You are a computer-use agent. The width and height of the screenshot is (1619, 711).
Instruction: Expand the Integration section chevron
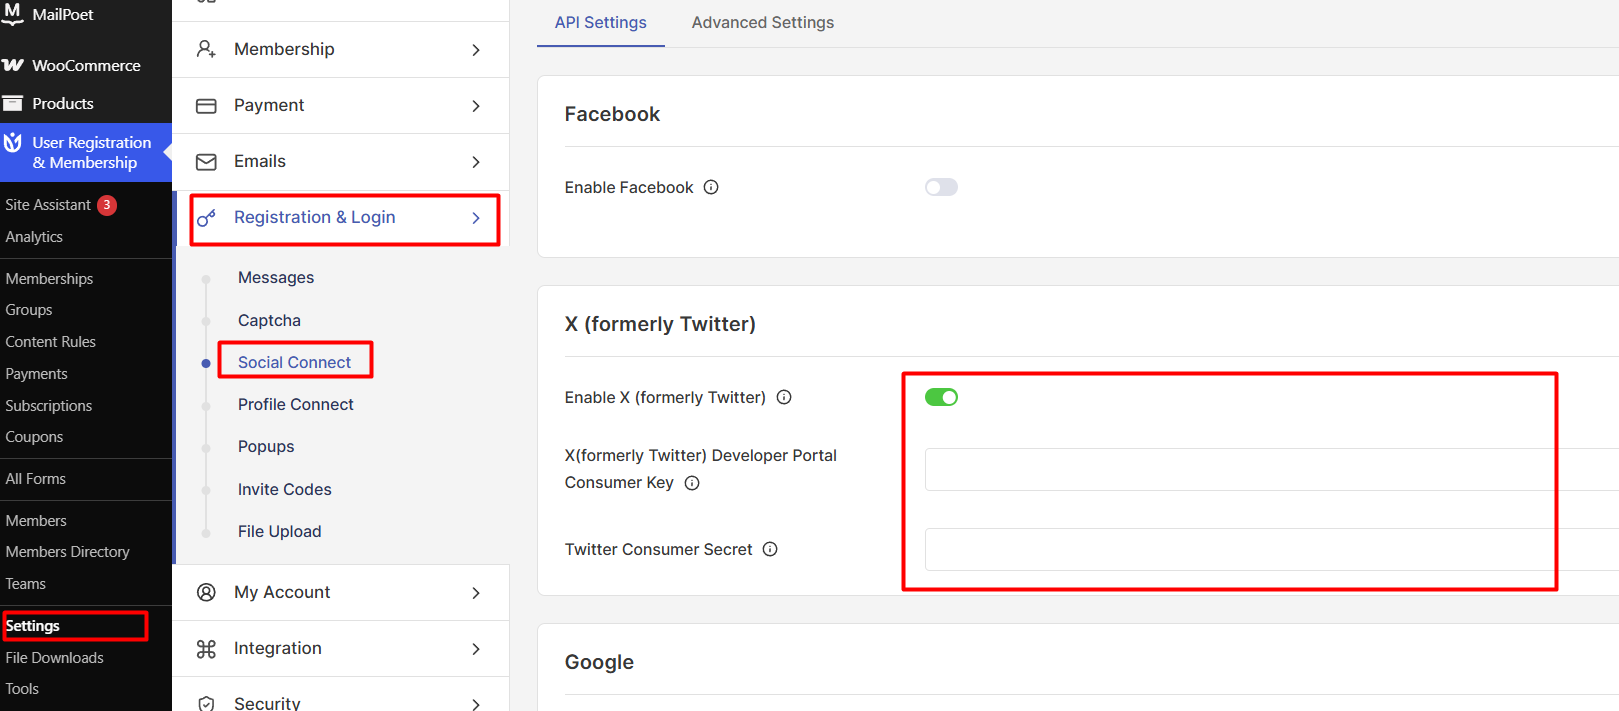click(x=476, y=649)
